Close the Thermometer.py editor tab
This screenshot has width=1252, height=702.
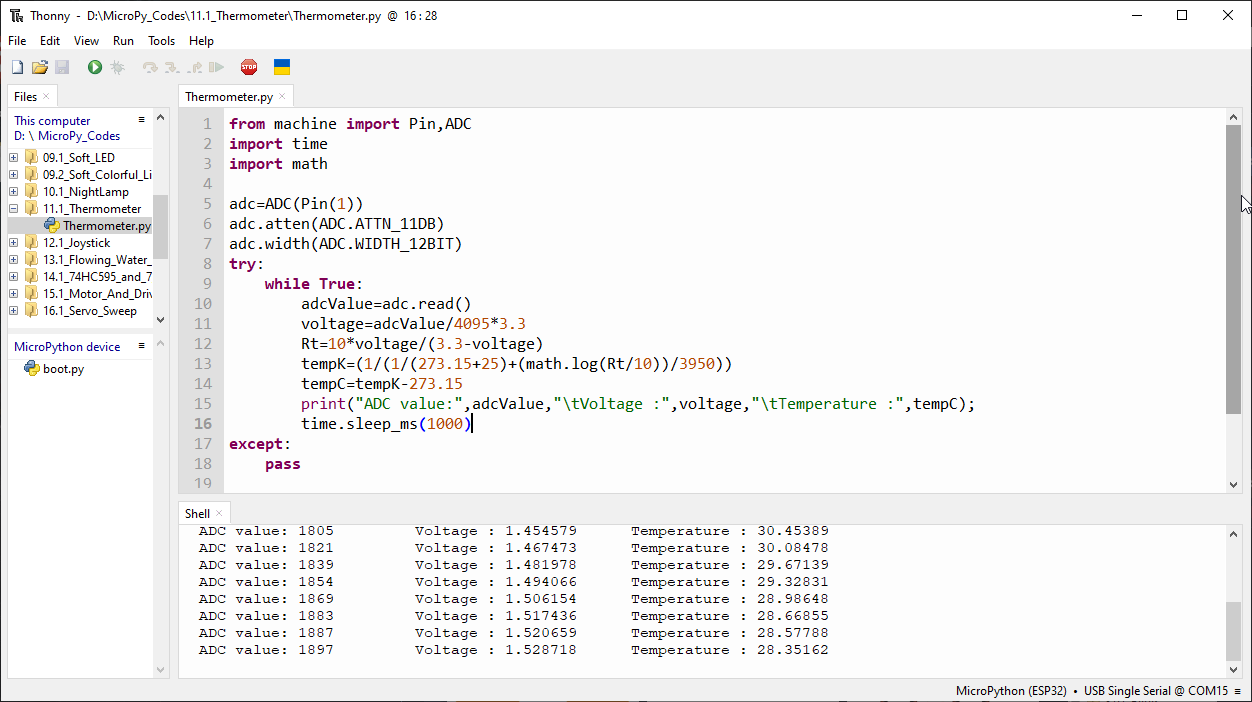pos(282,96)
